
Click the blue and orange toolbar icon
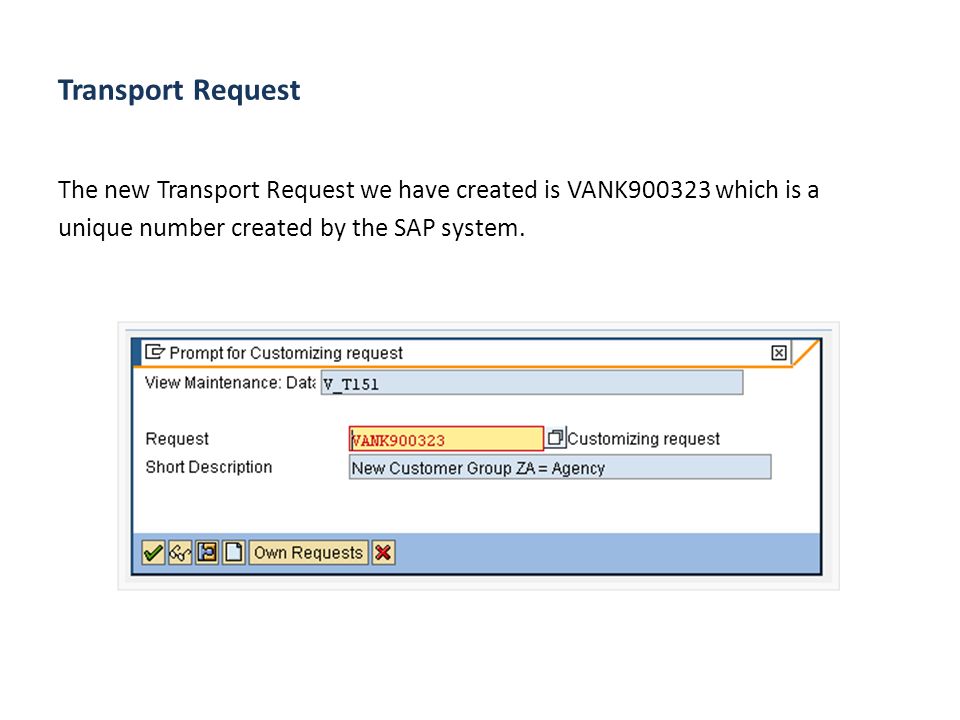[x=207, y=553]
